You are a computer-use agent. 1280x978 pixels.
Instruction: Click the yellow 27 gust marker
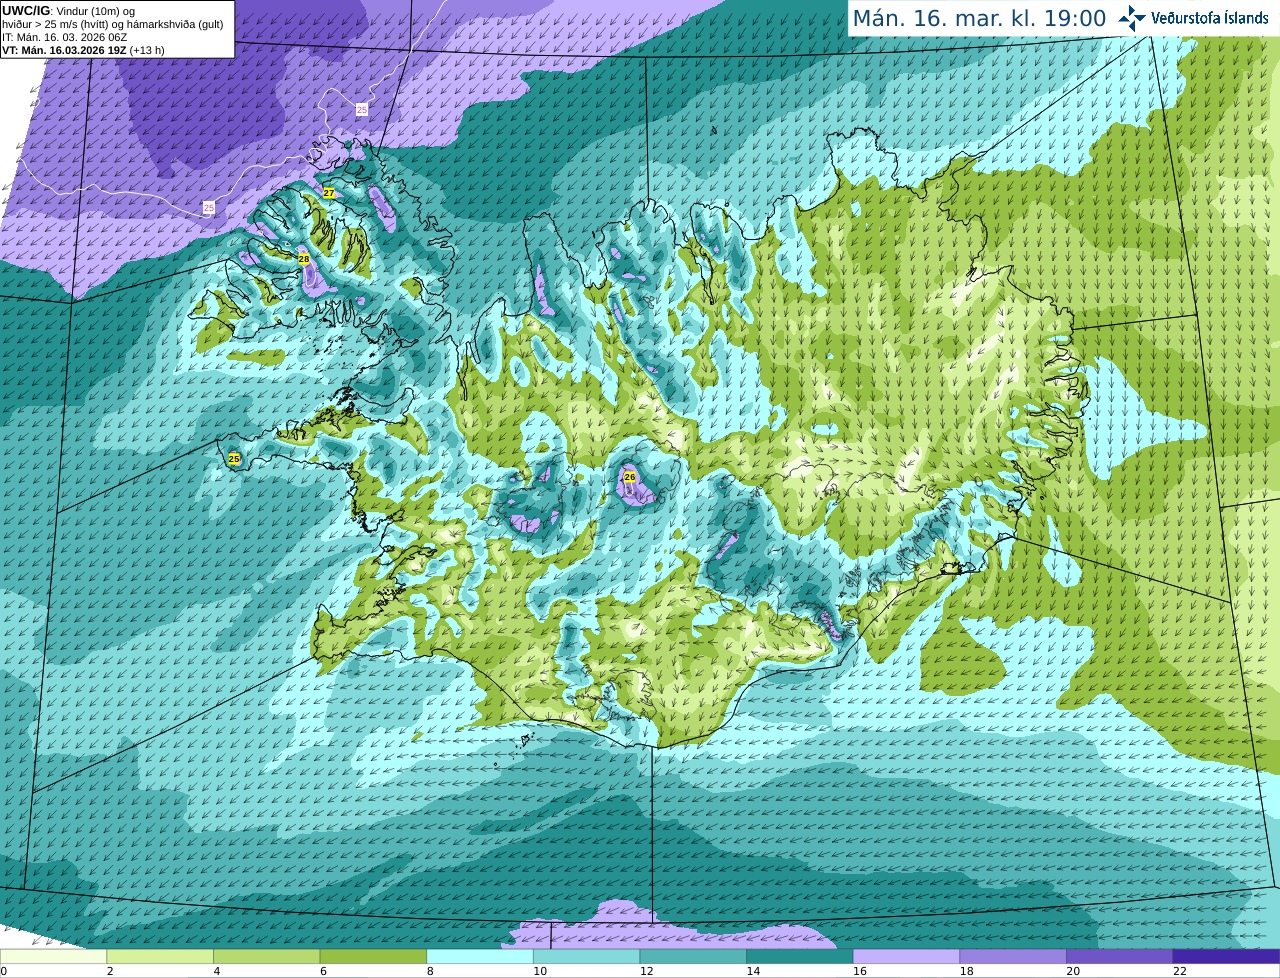click(329, 192)
